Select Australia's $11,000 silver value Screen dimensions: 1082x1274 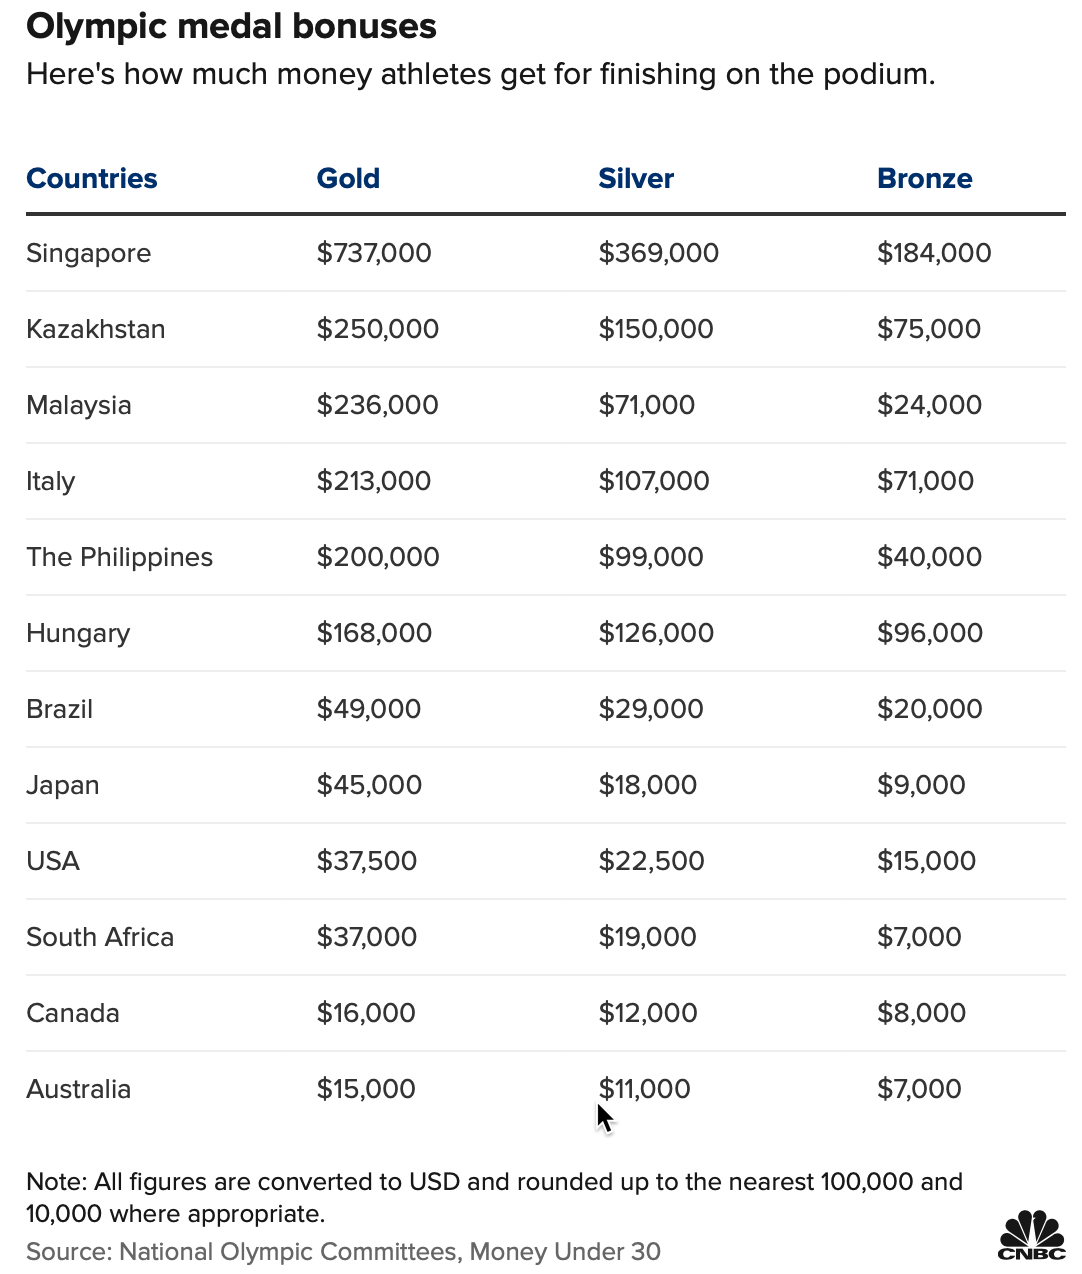click(x=645, y=1089)
